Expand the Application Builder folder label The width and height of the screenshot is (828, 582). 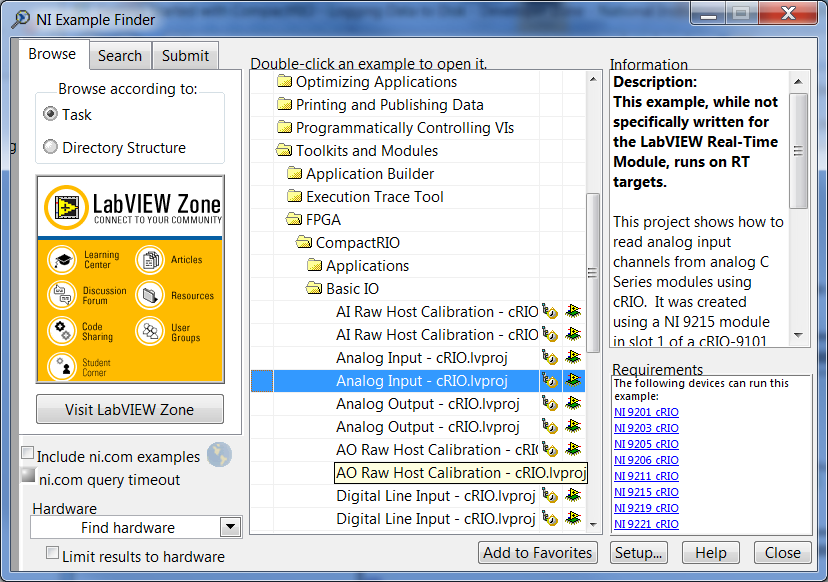click(370, 173)
